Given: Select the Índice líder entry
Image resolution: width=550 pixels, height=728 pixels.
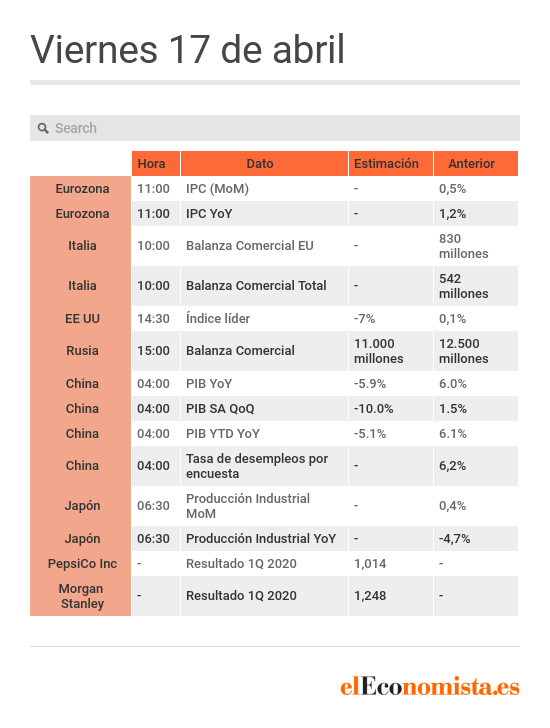Looking at the screenshot, I should tap(218, 318).
